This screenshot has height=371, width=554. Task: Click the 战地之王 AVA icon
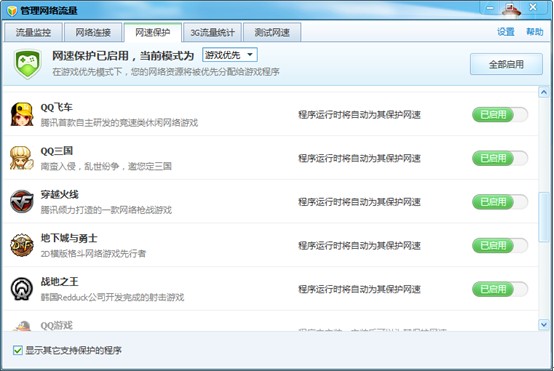(x=22, y=289)
